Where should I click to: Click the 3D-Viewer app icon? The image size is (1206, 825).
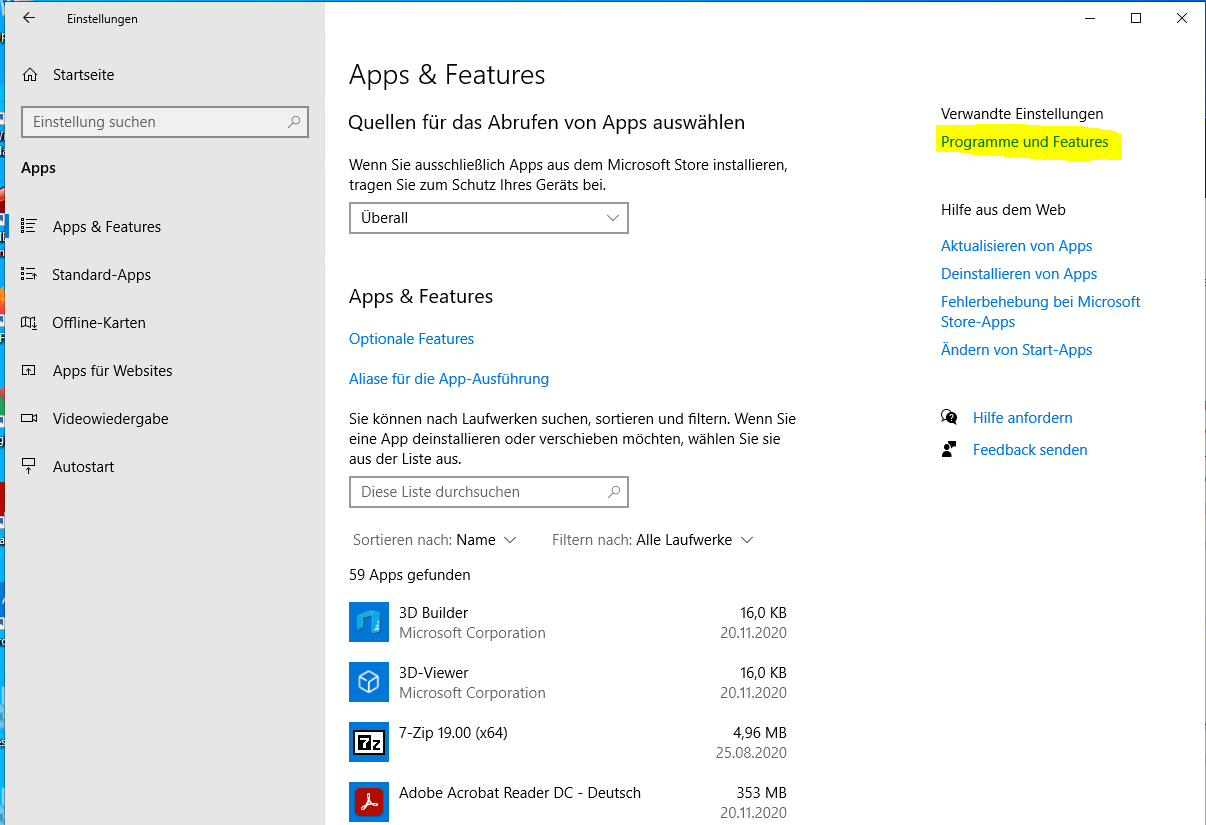pyautogui.click(x=368, y=682)
